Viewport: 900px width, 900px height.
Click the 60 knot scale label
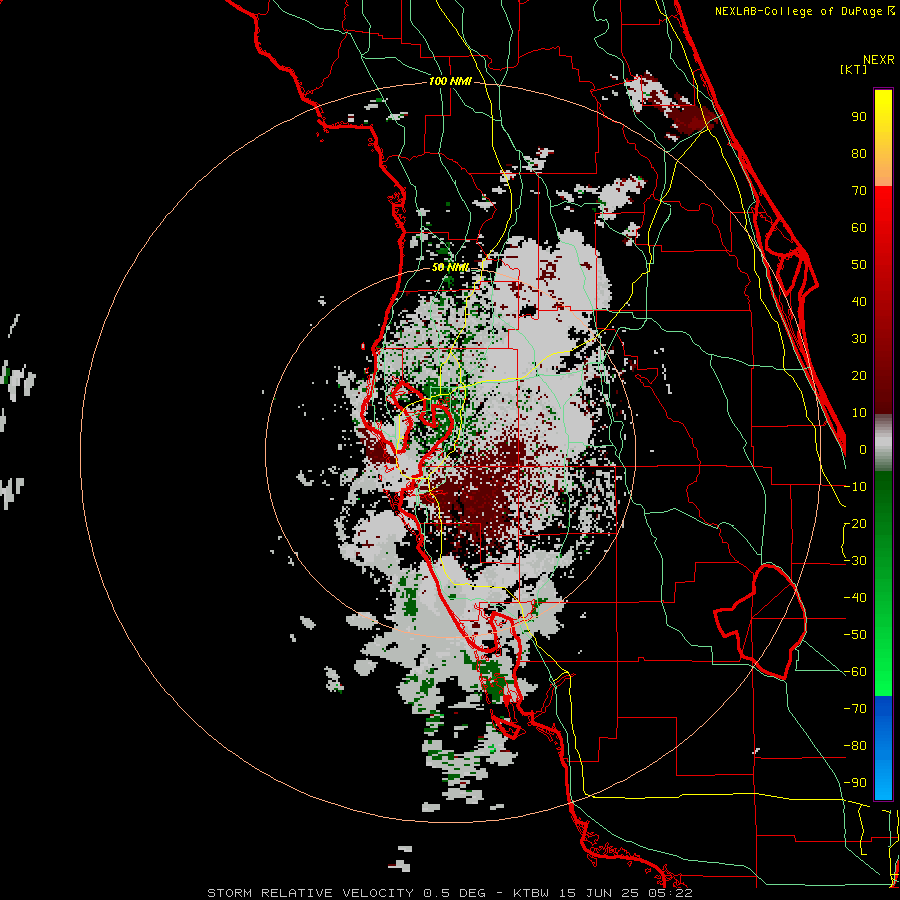click(x=859, y=228)
